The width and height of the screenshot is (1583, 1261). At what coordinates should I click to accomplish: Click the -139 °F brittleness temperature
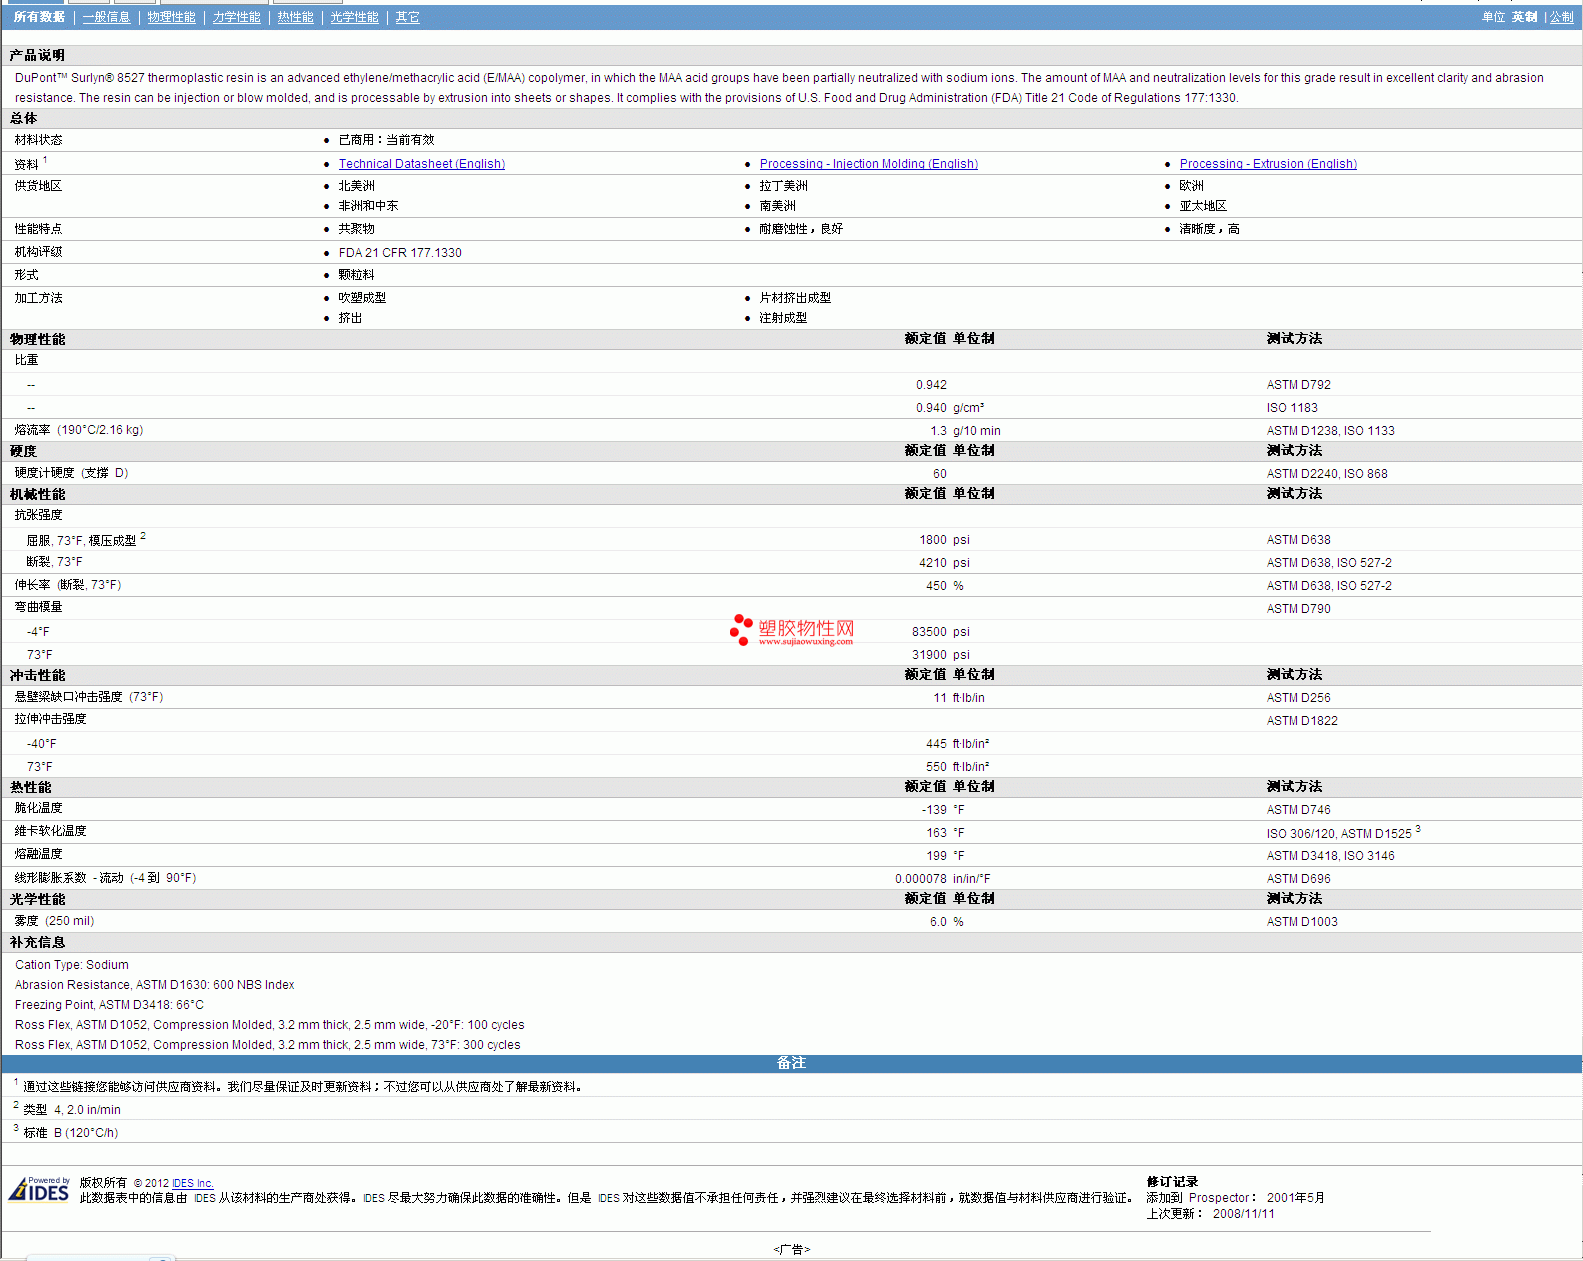coord(943,810)
